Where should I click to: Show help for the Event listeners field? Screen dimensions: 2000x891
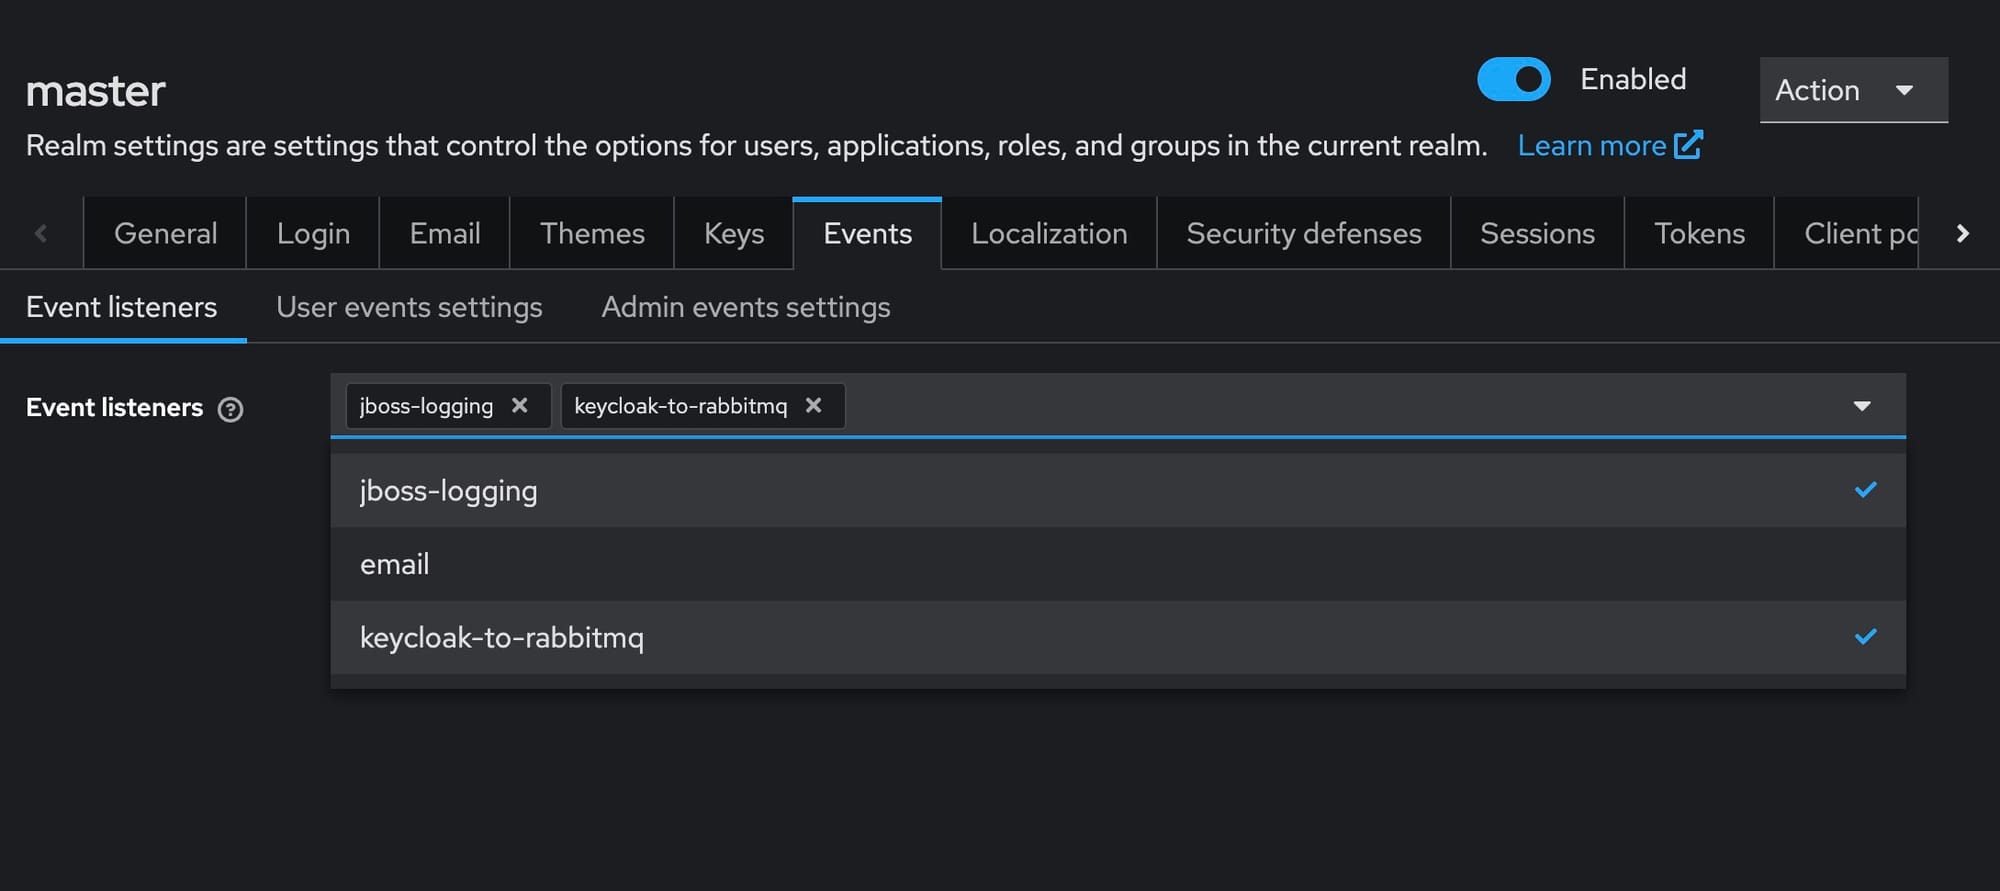click(230, 409)
